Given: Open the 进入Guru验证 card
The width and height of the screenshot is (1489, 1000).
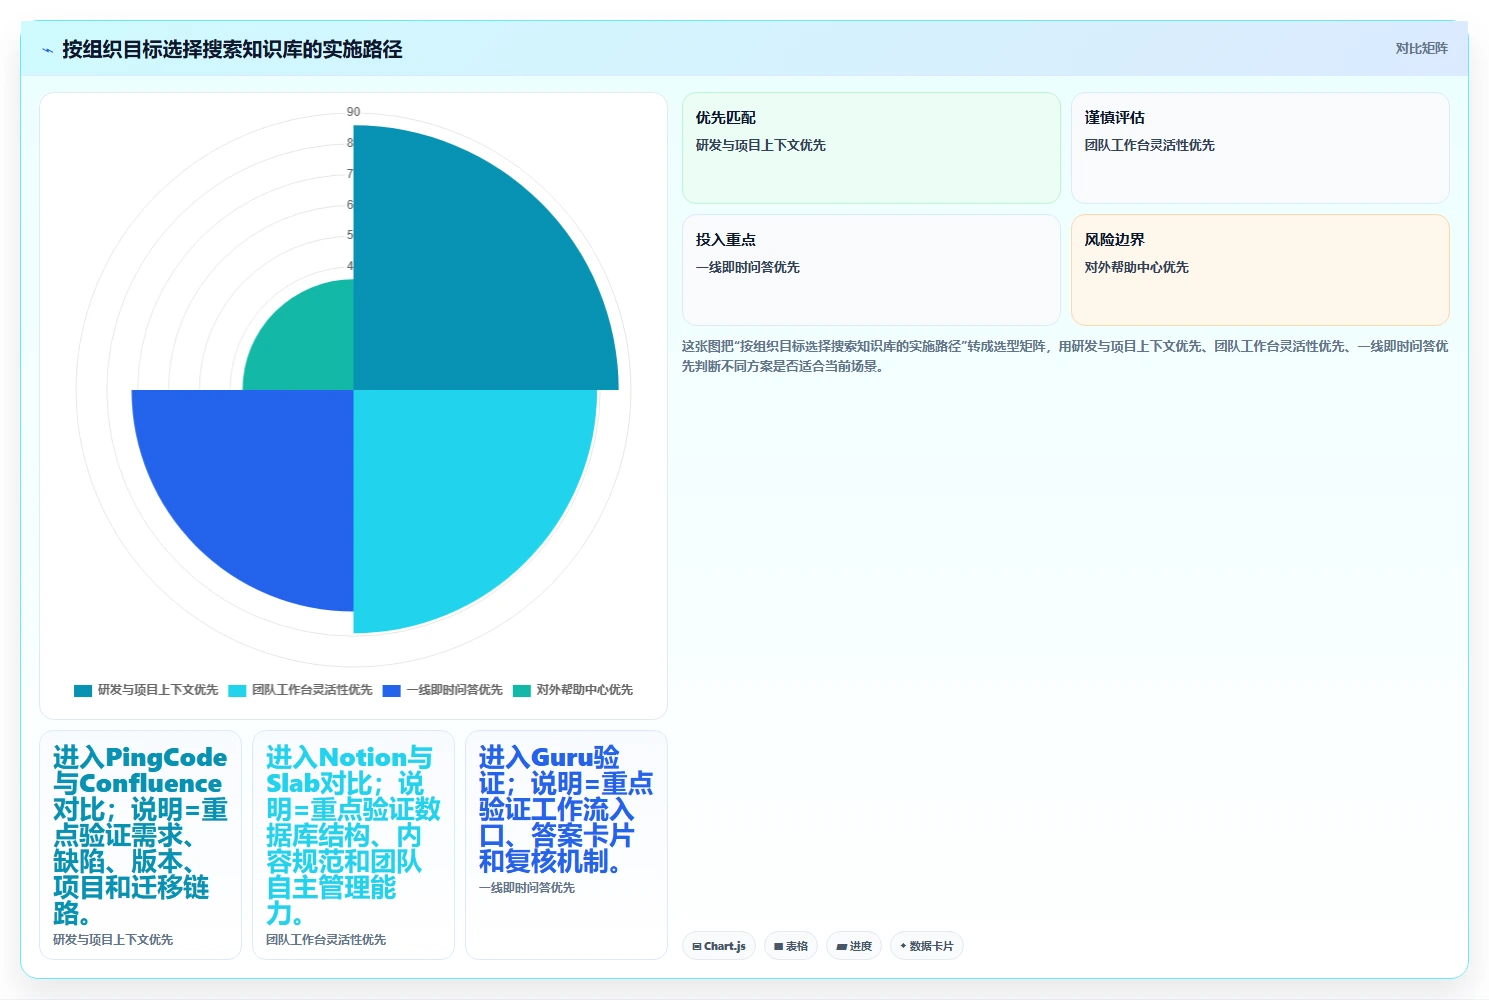Looking at the screenshot, I should pos(566,845).
